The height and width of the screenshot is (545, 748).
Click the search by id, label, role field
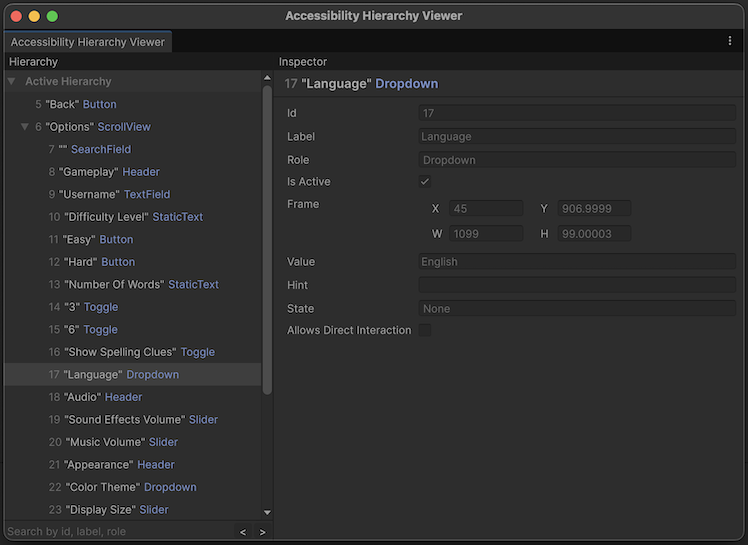tap(119, 532)
